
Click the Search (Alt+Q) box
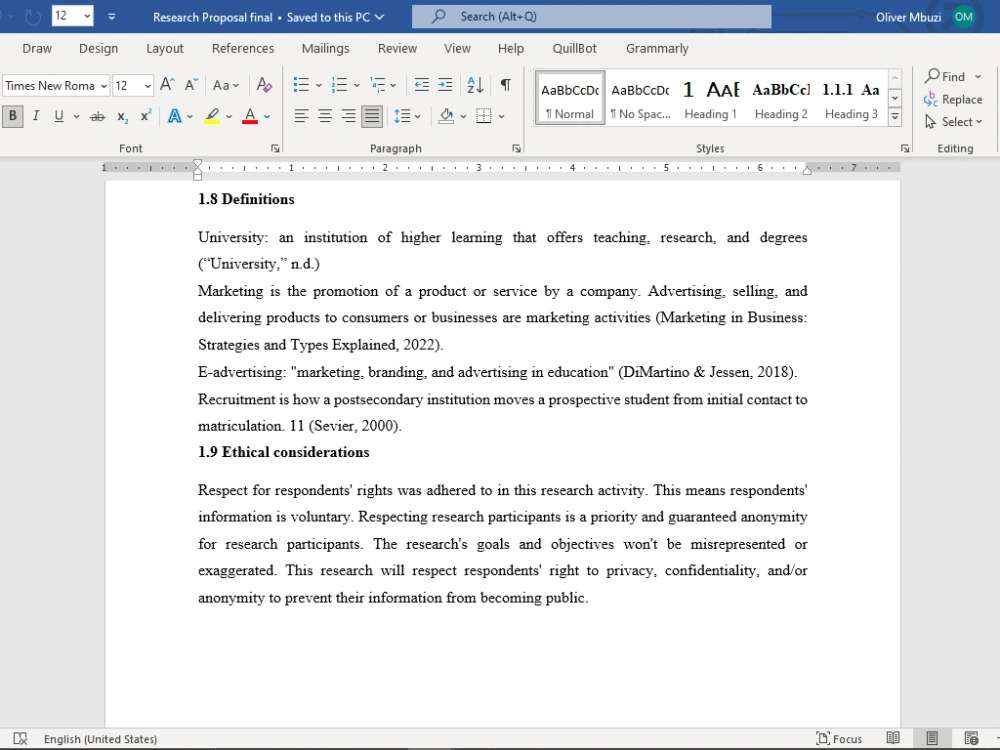[591, 17]
